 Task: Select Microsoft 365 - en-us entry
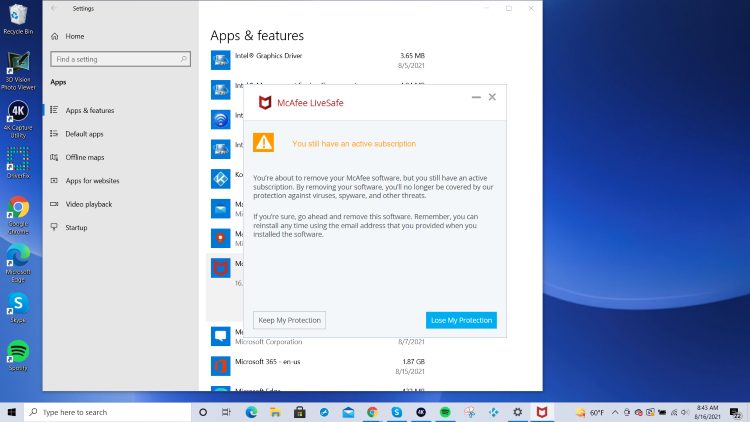click(x=318, y=366)
